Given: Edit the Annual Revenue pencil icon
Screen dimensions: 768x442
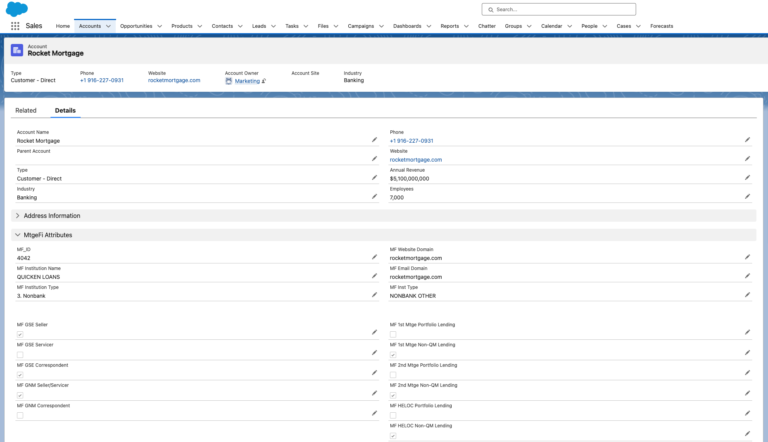Looking at the screenshot, I should 747,177.
